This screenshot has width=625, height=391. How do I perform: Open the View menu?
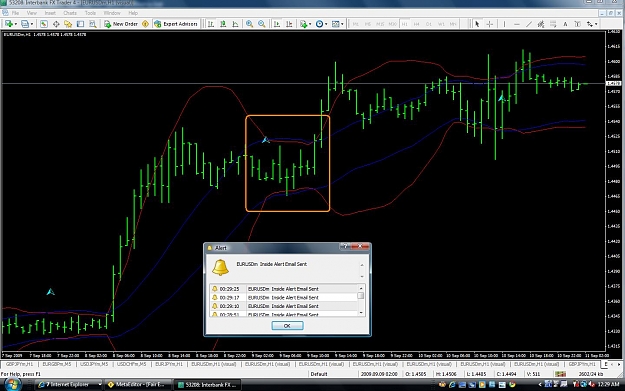click(x=31, y=13)
